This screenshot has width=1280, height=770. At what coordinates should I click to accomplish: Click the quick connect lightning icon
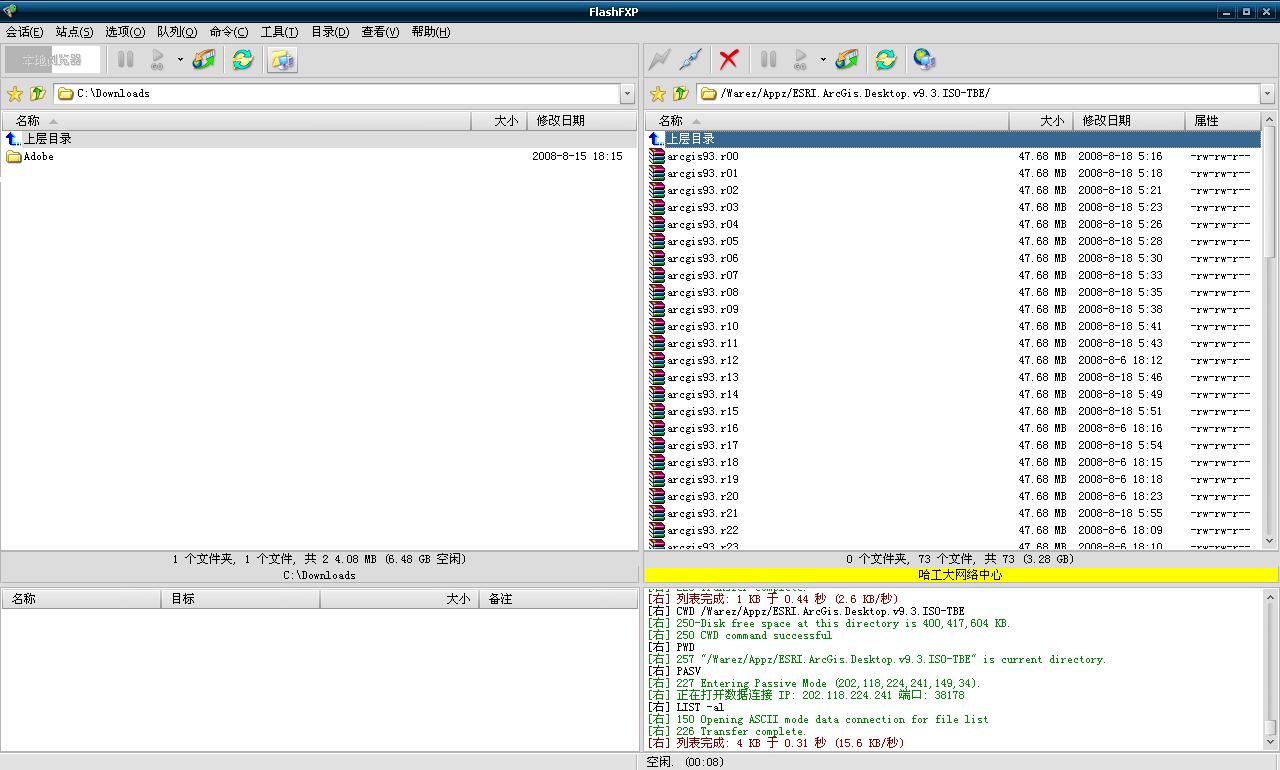[659, 60]
